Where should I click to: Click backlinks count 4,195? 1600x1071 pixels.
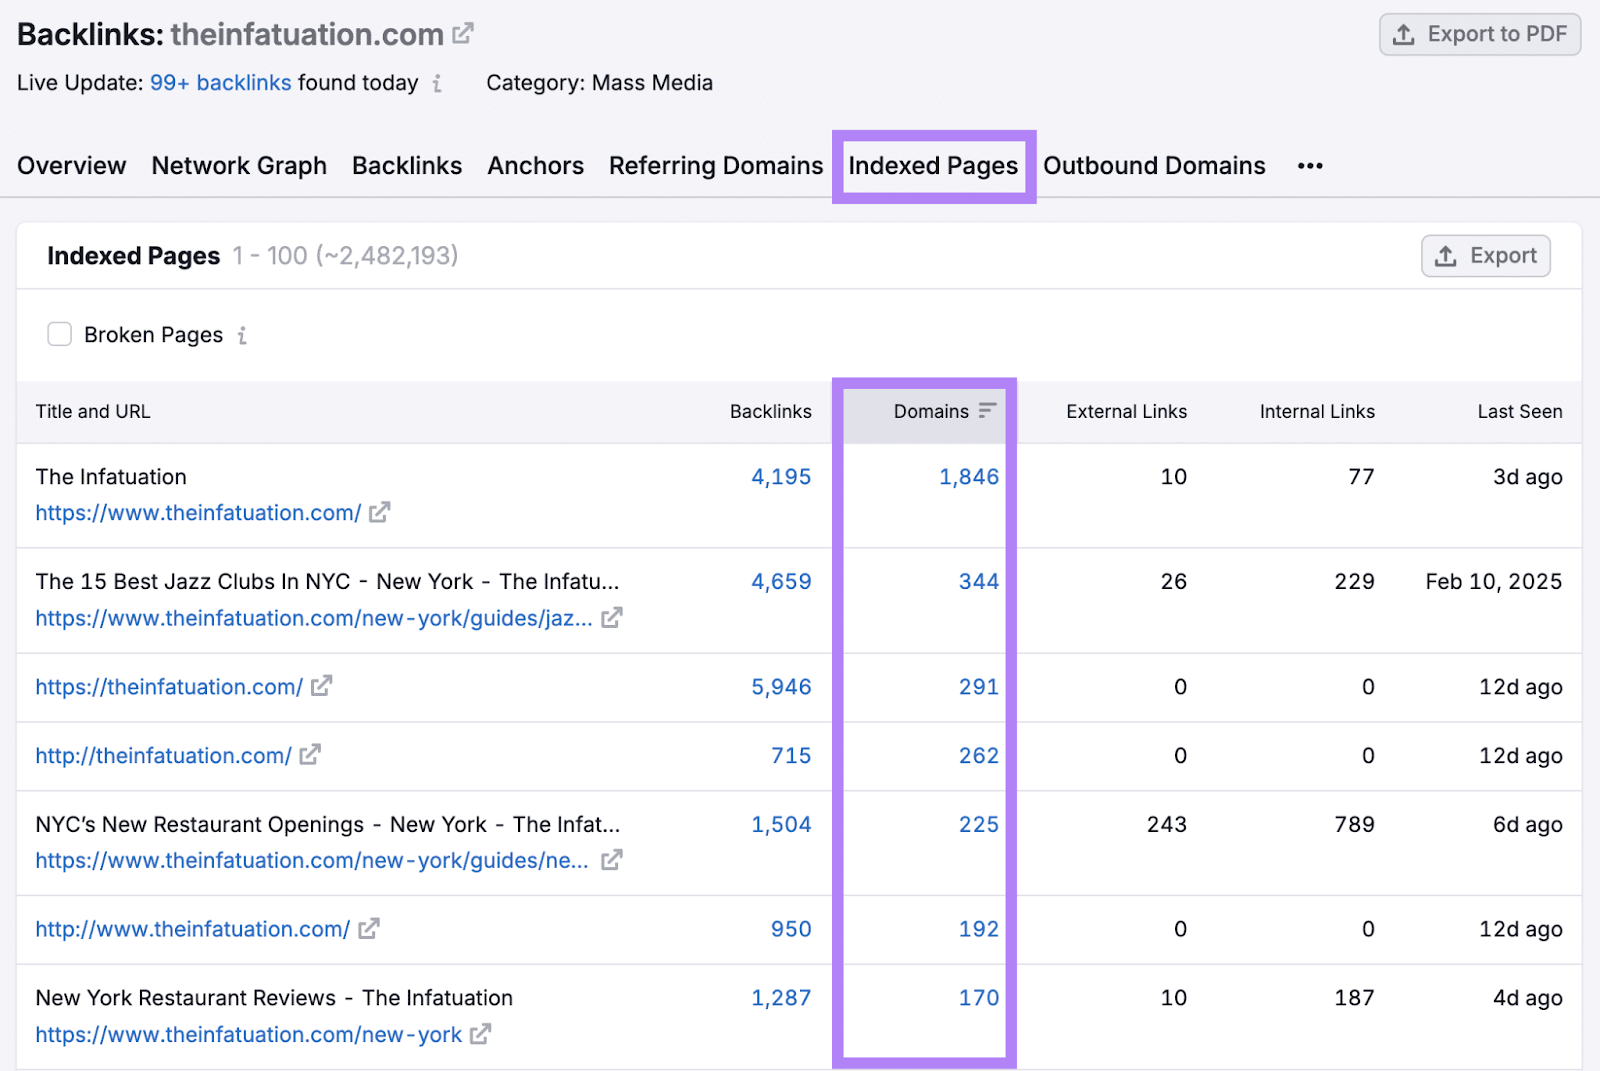click(781, 477)
